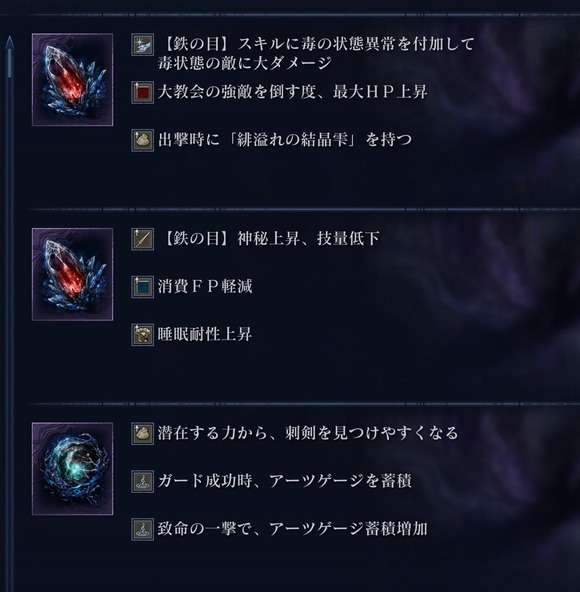Click the blue 消費FP軽減 effect icon
Screen dimensions: 580x592
[x=142, y=287]
